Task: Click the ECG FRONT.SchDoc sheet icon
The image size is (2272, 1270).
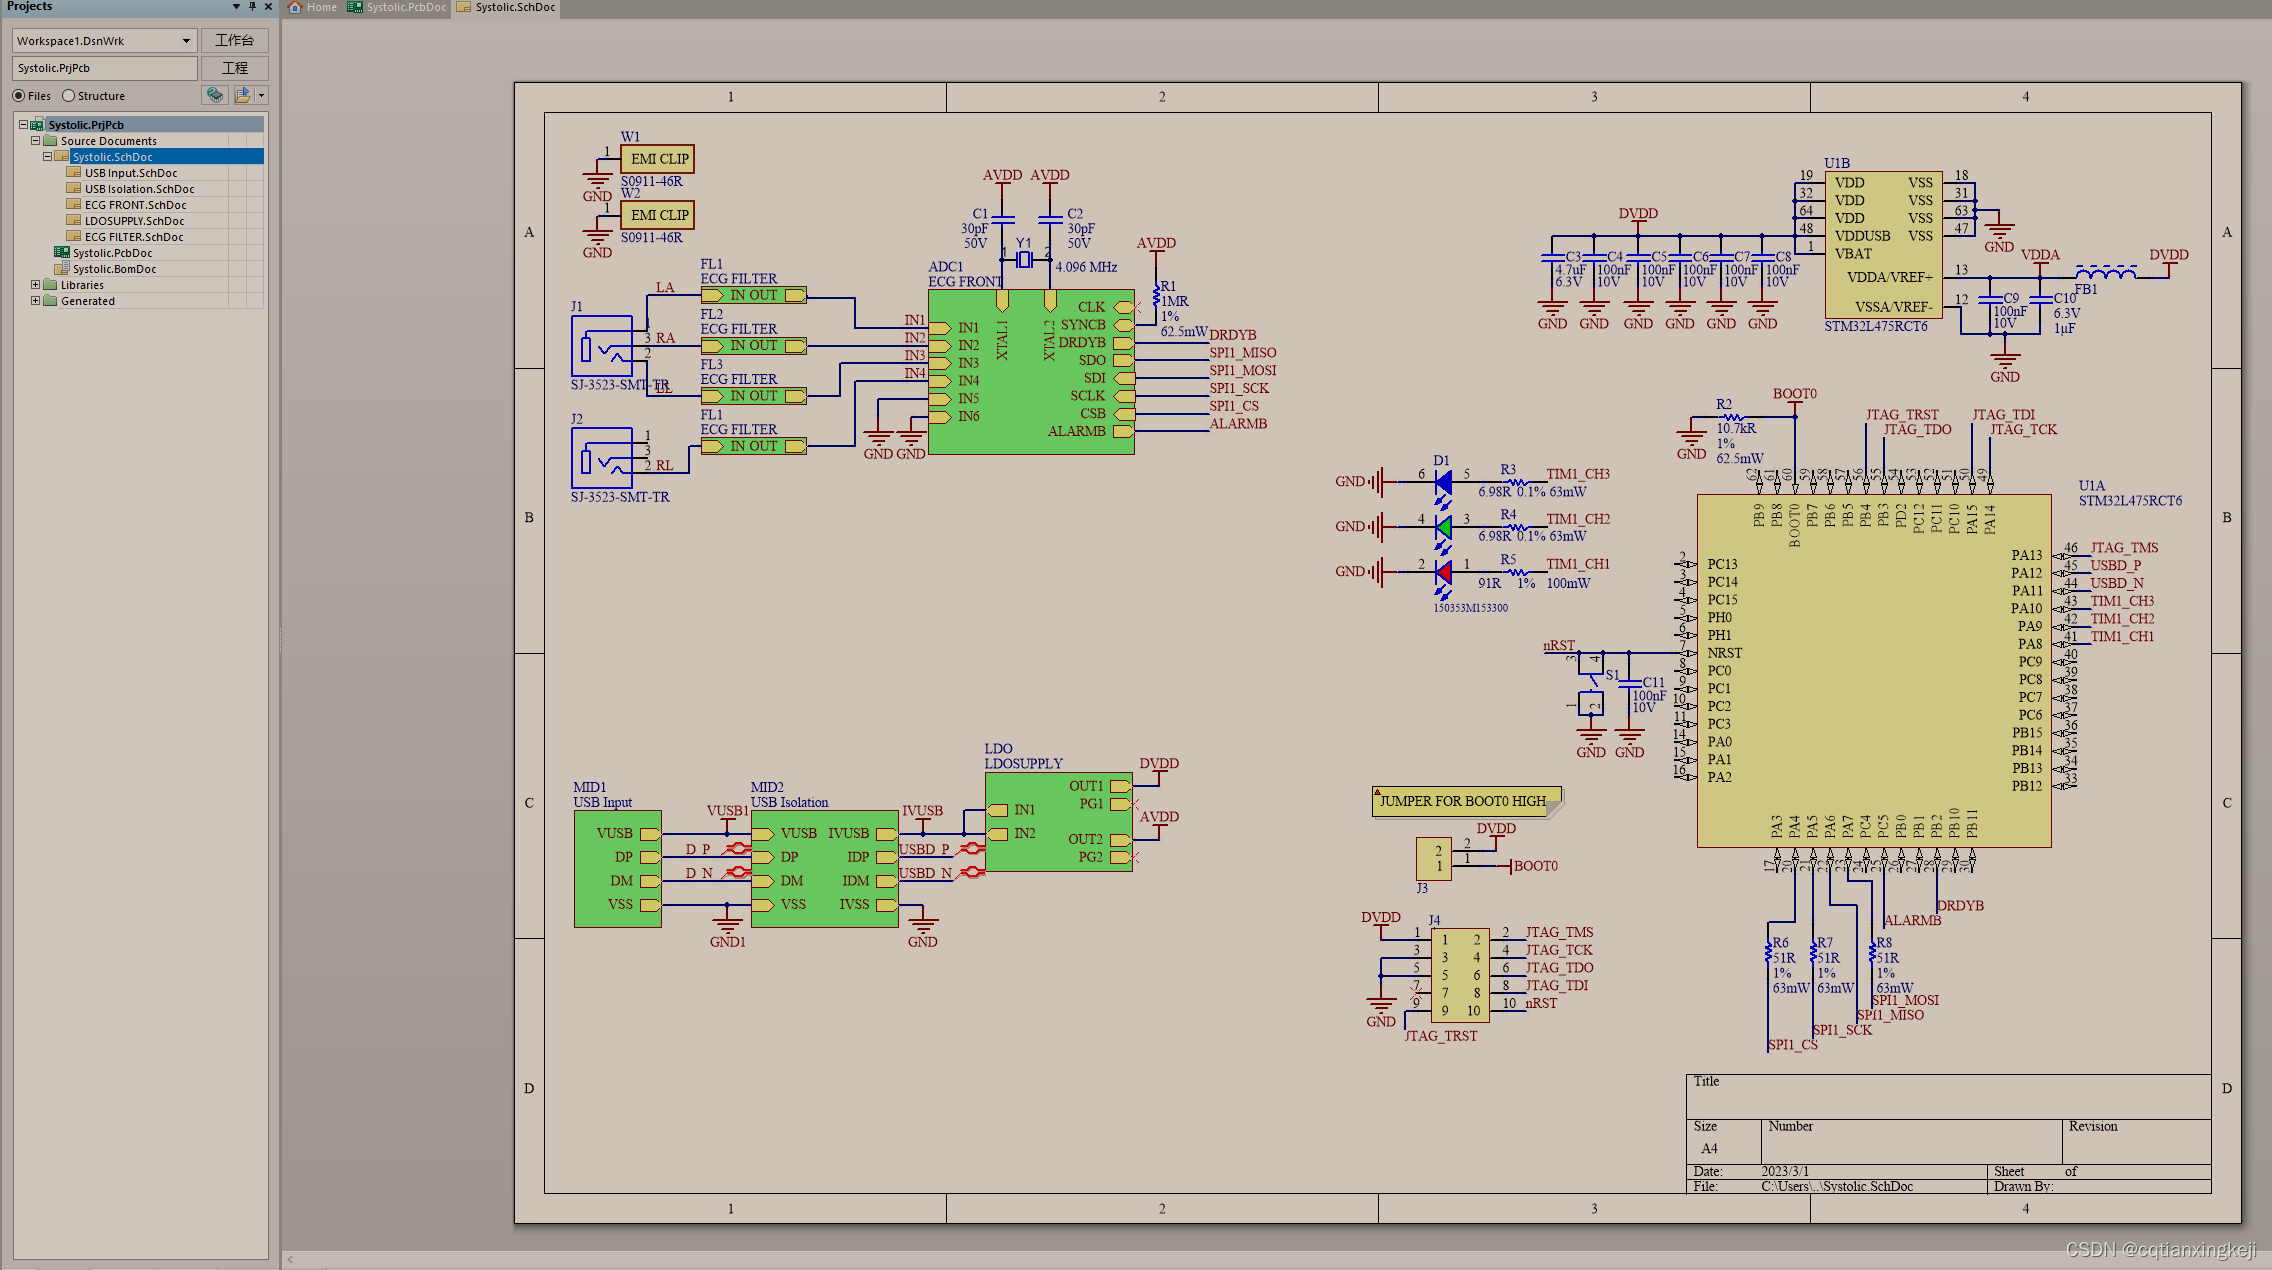Action: pyautogui.click(x=74, y=204)
